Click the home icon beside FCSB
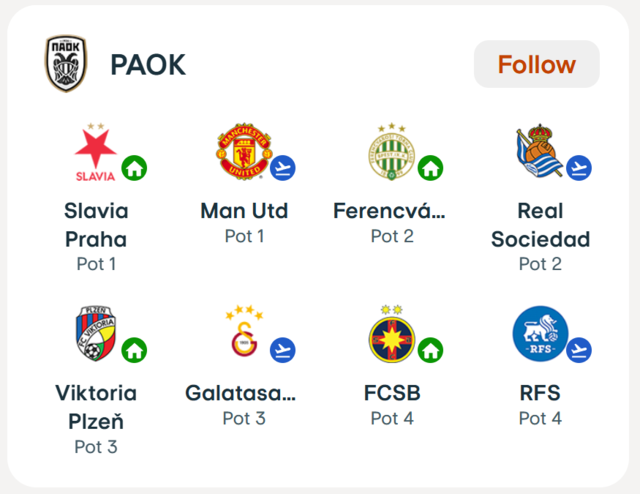 pyautogui.click(x=431, y=350)
